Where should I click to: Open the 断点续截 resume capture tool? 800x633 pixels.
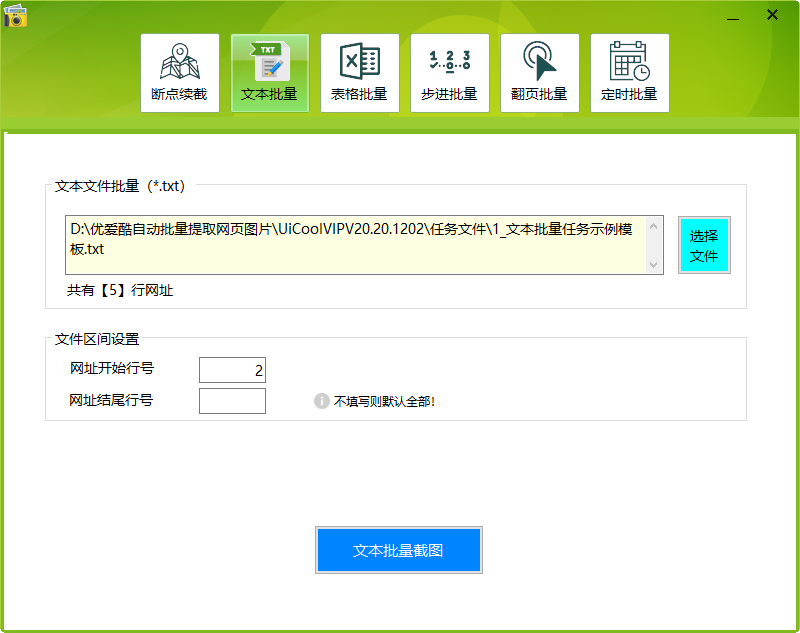click(x=180, y=73)
